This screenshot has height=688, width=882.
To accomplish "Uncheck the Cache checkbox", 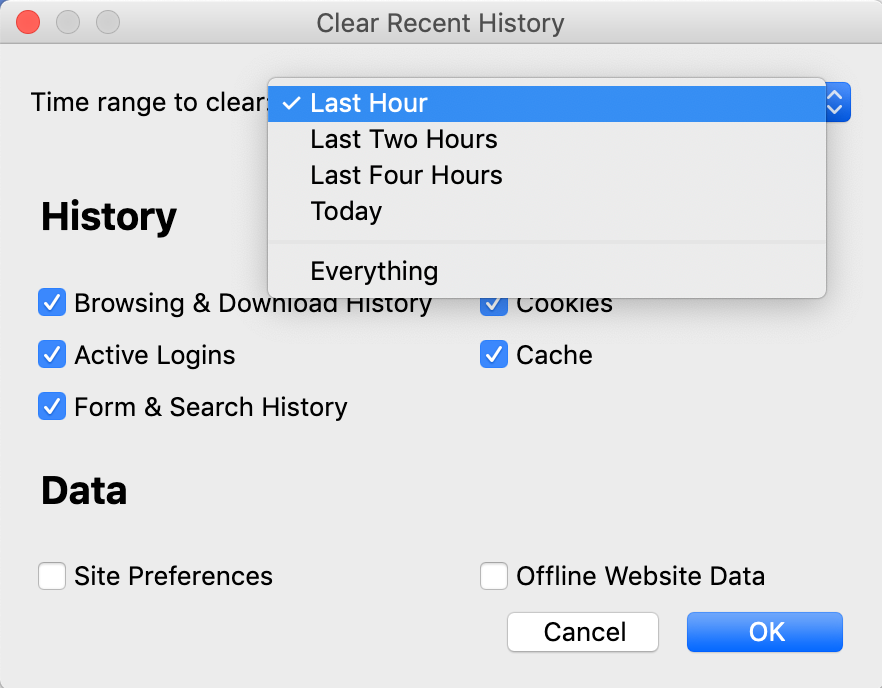I will 494,354.
